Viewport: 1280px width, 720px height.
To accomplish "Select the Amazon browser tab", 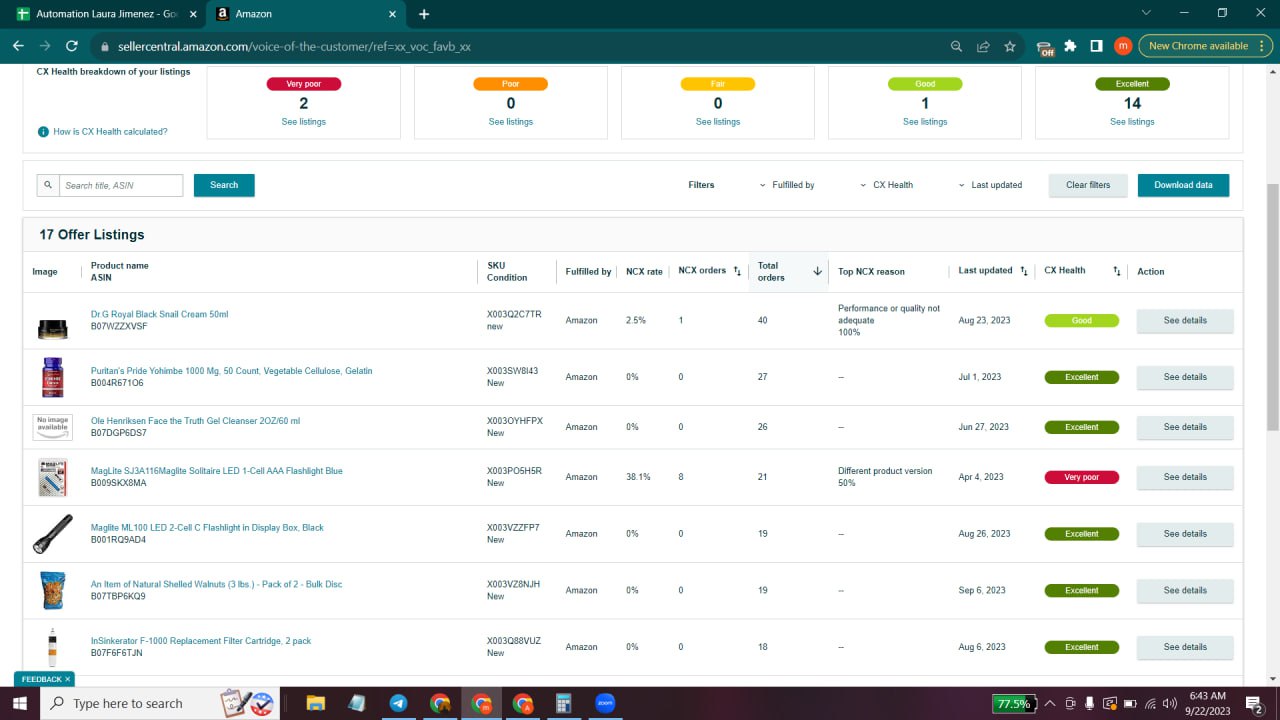I will pos(306,14).
